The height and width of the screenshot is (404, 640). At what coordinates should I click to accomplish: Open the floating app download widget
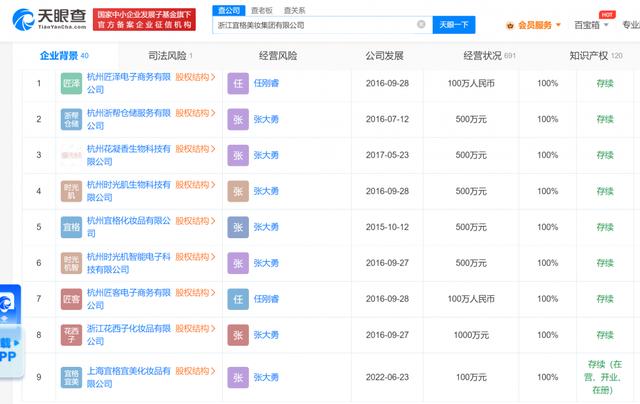(x=11, y=330)
